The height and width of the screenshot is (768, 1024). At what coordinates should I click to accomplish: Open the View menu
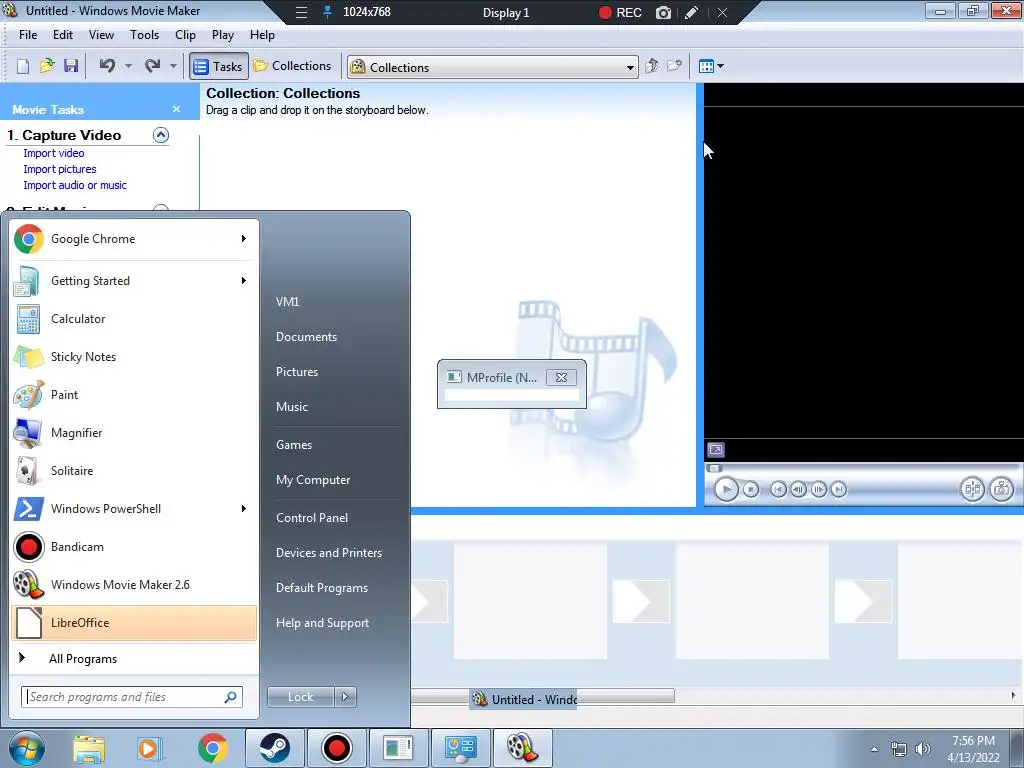pos(101,35)
